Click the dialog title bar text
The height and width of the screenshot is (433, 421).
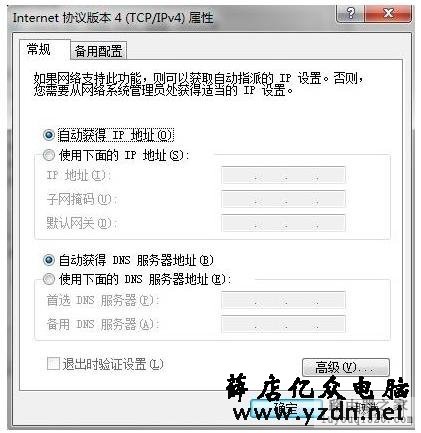(113, 17)
